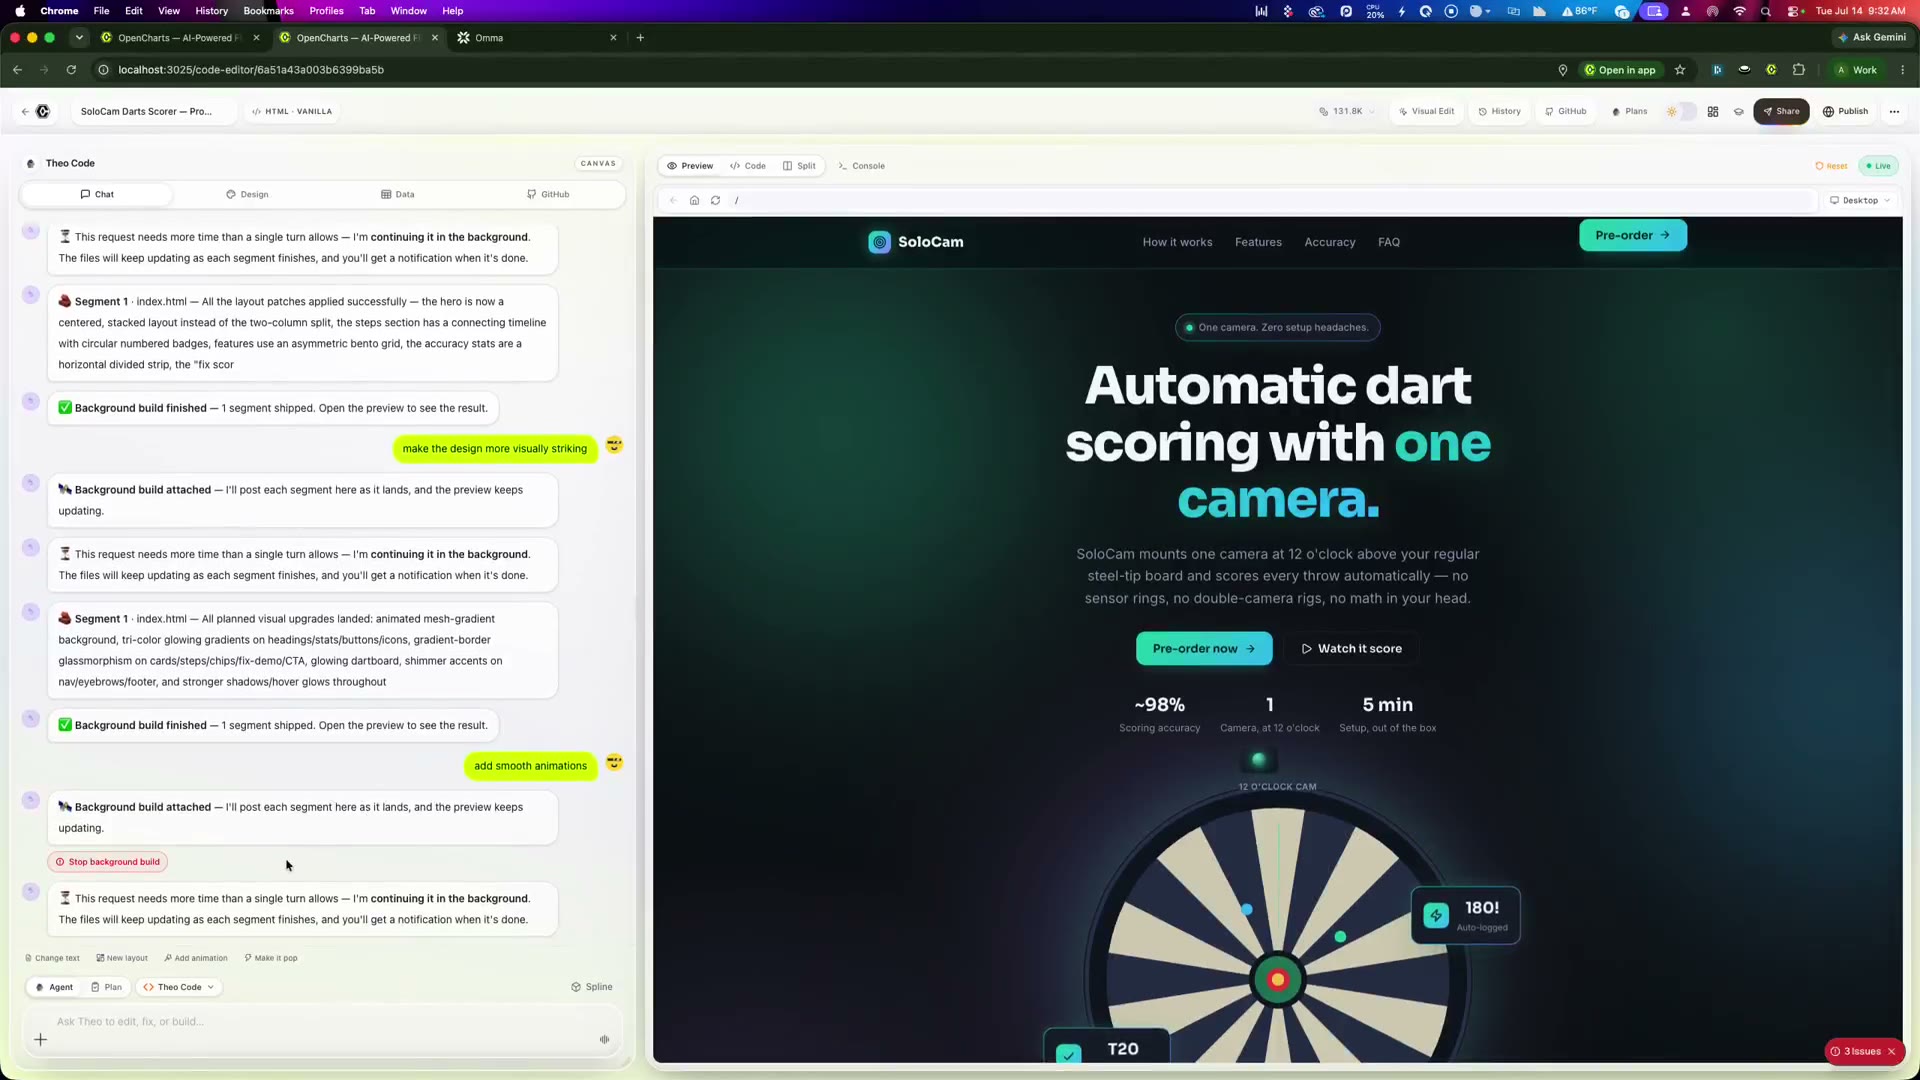
Task: Click the Wi-Fi icon in the menu bar
Action: tap(1740, 11)
